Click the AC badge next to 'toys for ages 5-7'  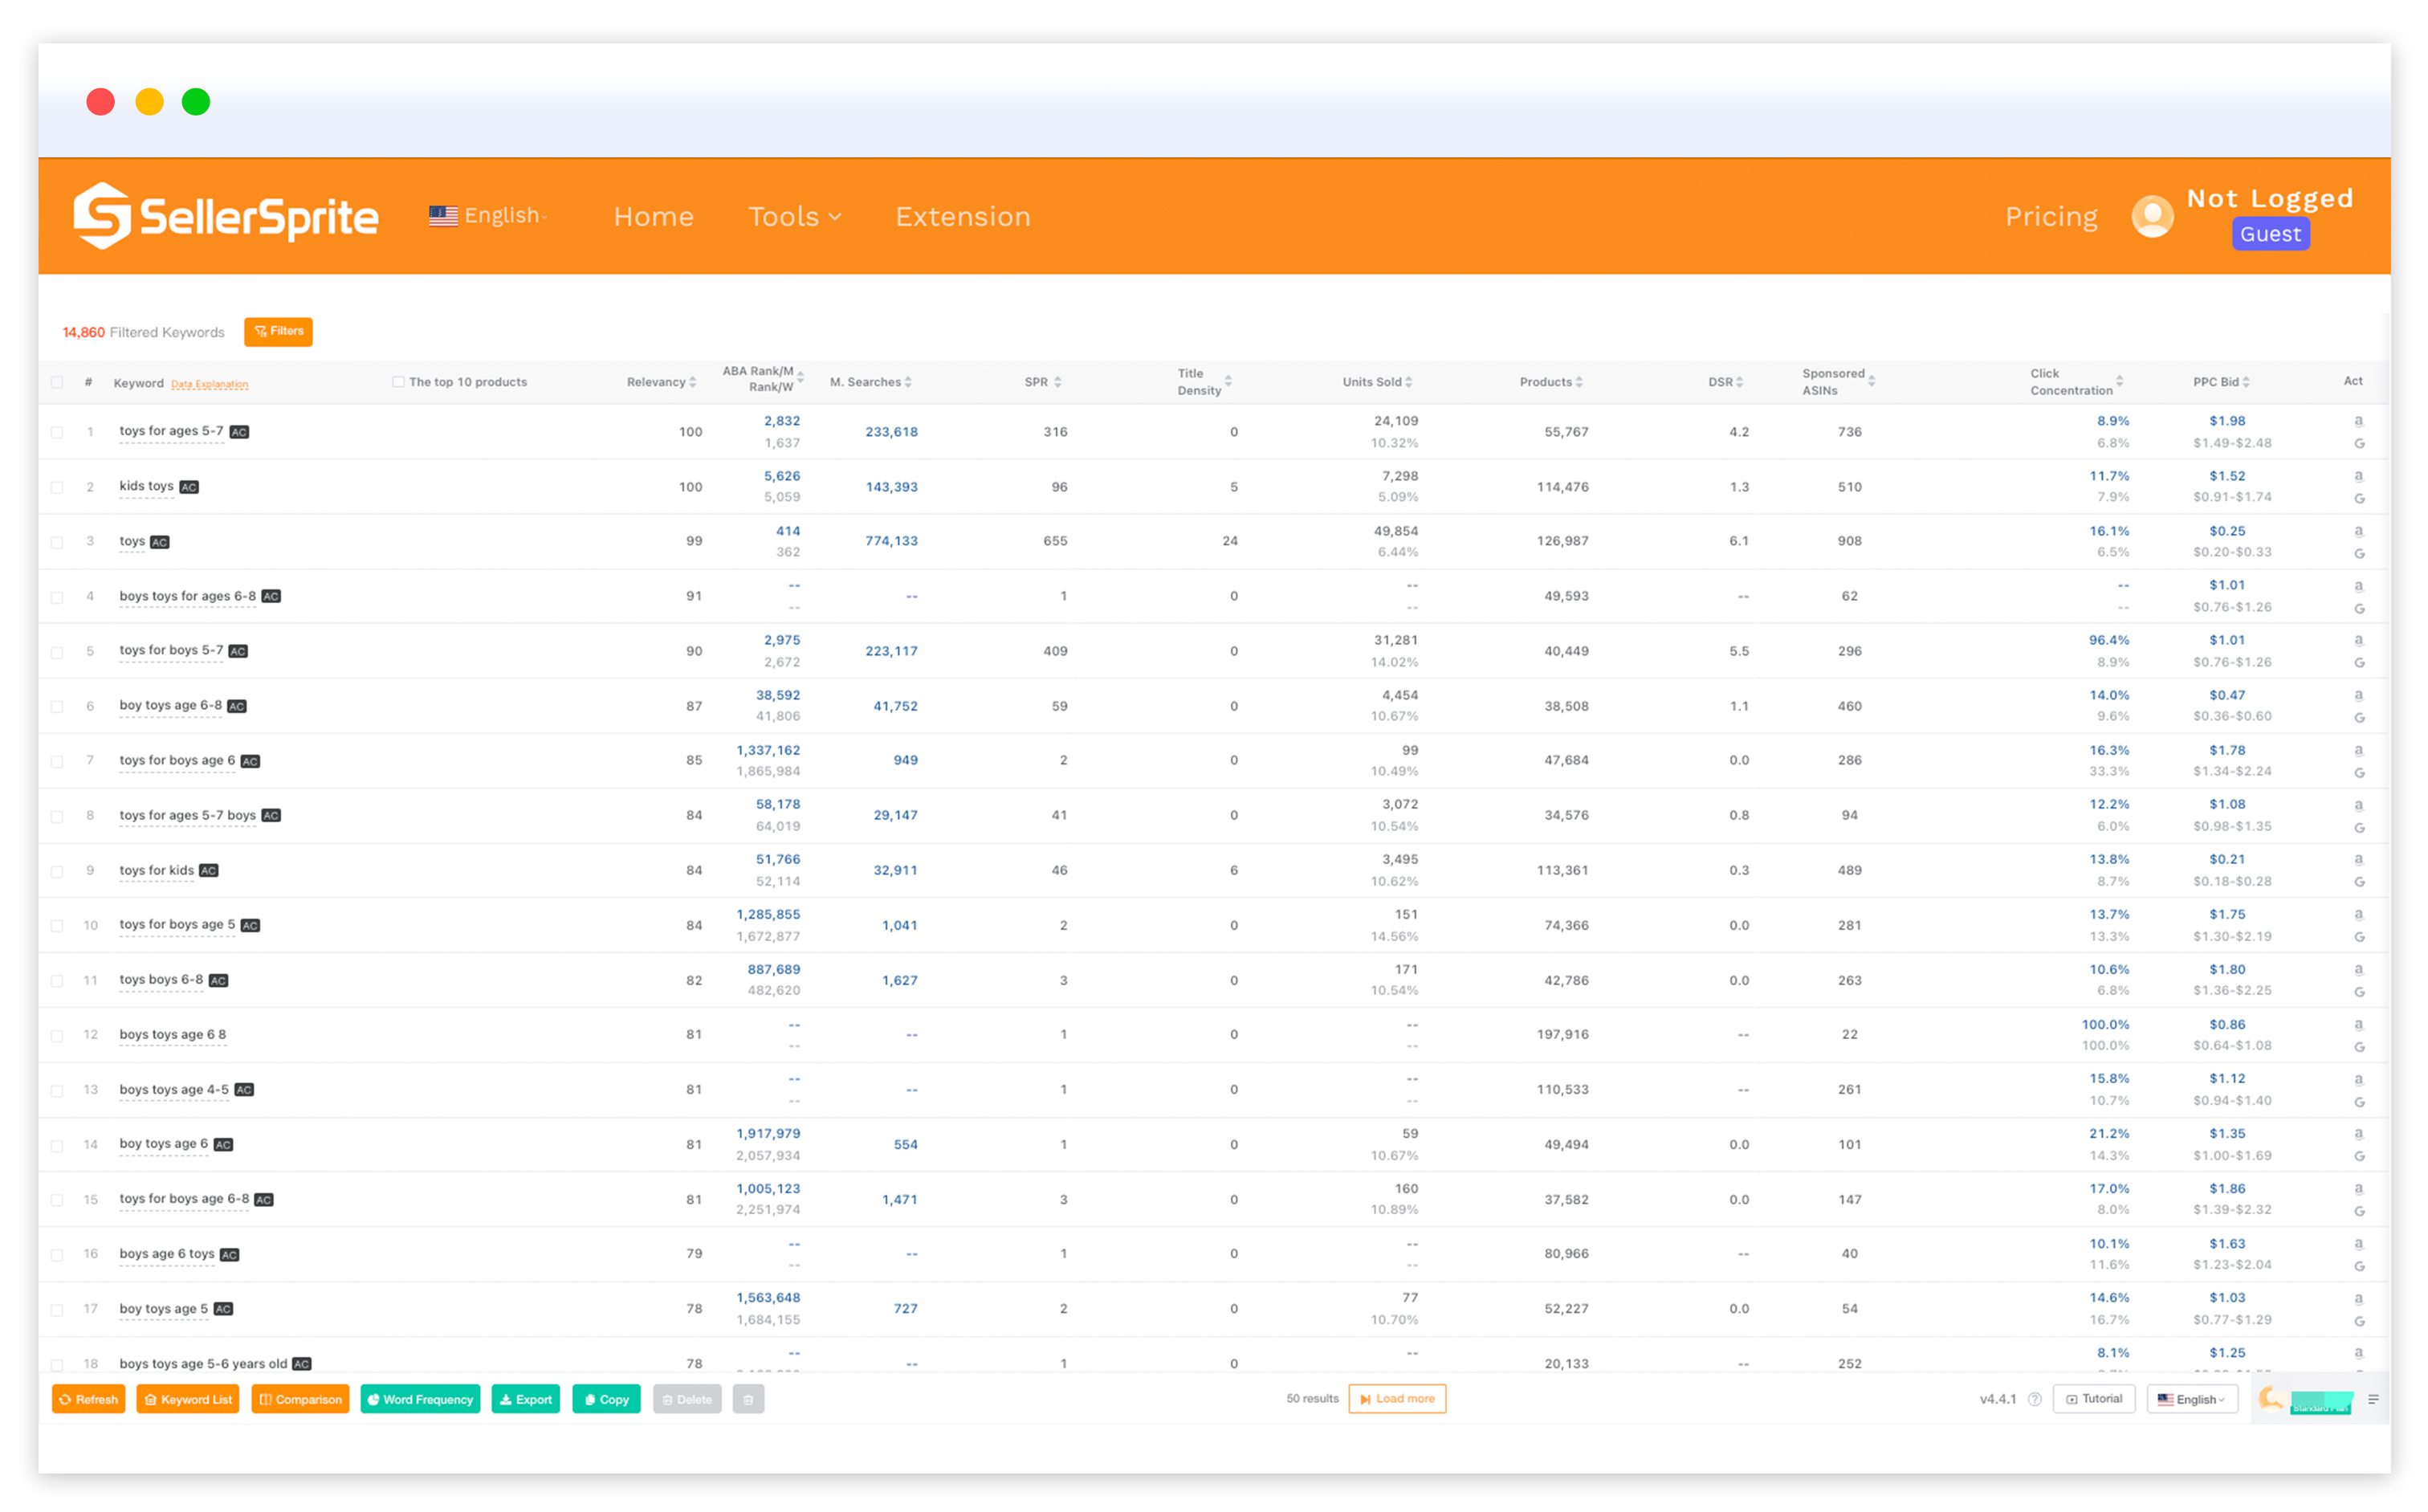239,432
